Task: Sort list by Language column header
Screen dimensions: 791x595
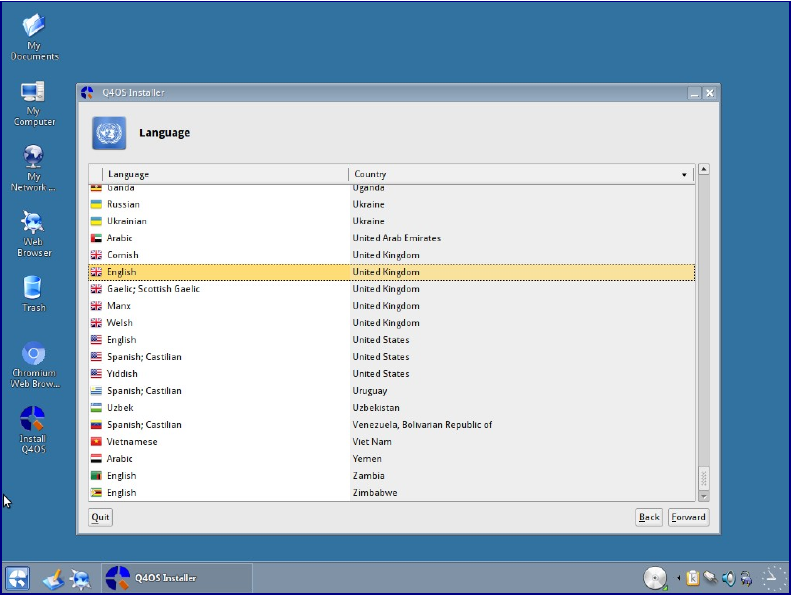Action: [225, 174]
